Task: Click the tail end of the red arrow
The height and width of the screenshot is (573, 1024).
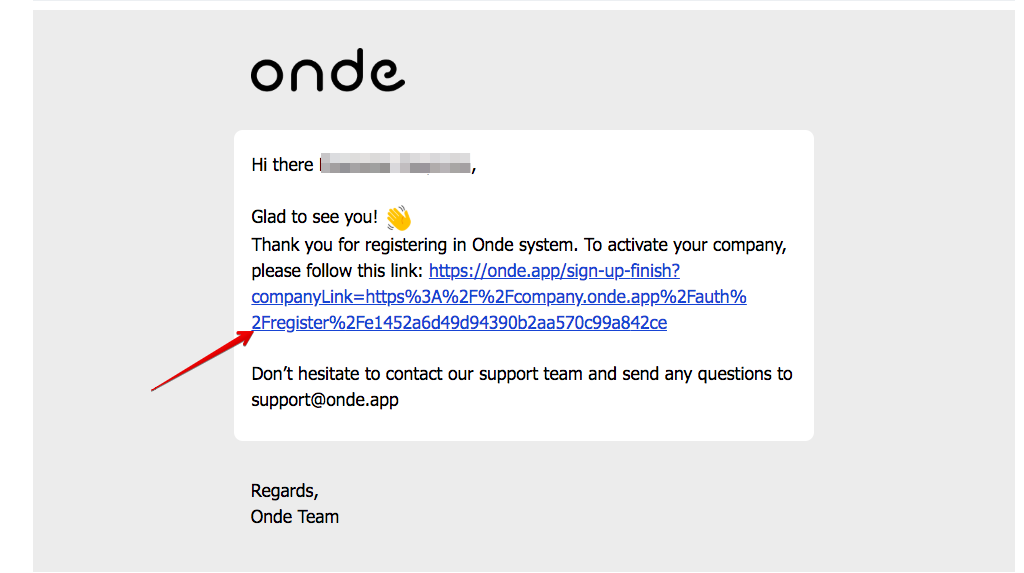Action: point(154,389)
